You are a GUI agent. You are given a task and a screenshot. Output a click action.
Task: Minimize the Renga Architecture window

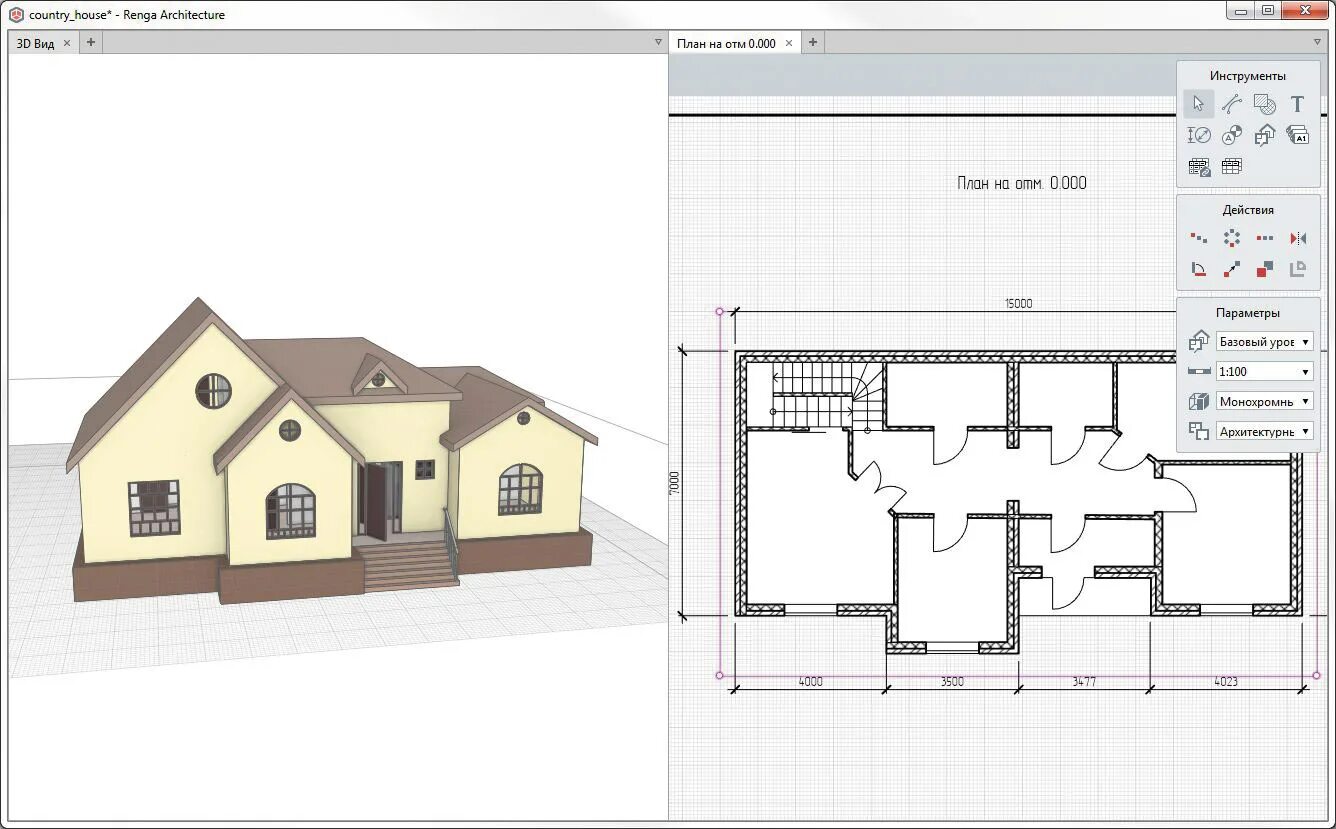(x=1241, y=11)
